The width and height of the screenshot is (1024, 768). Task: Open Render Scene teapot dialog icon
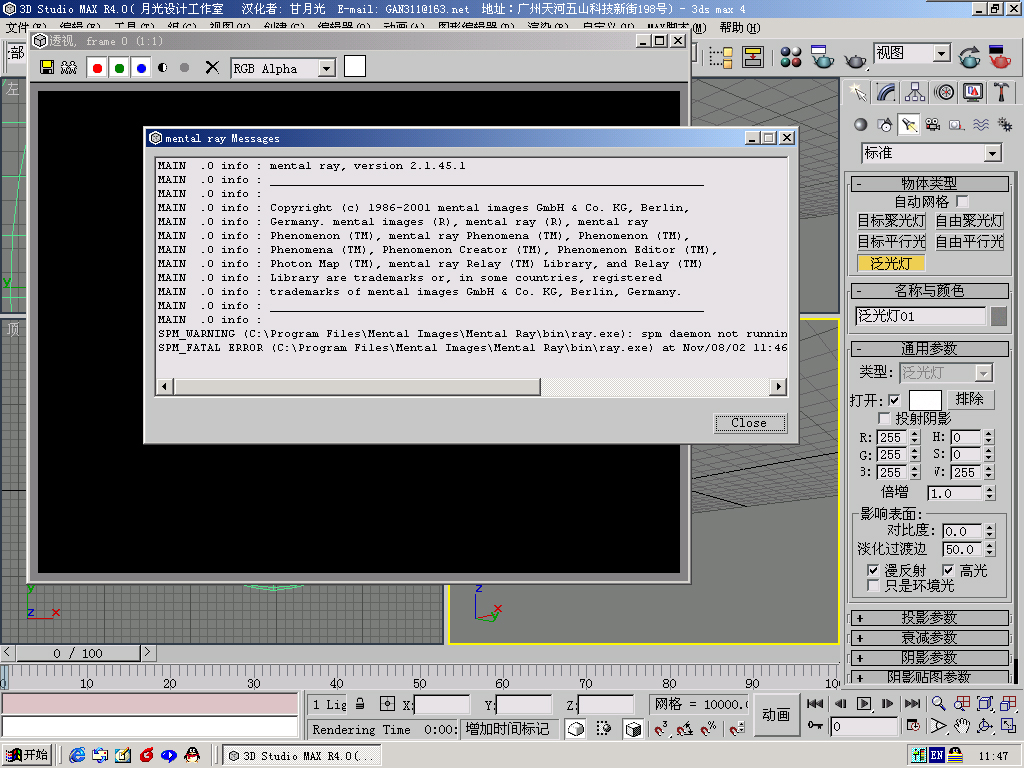pos(822,57)
